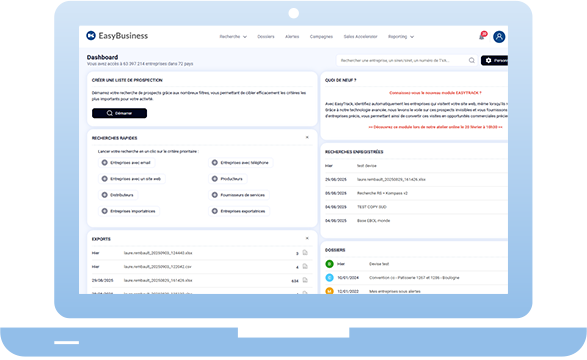
Task: Select Producteurs quick search label
Action: (231, 179)
